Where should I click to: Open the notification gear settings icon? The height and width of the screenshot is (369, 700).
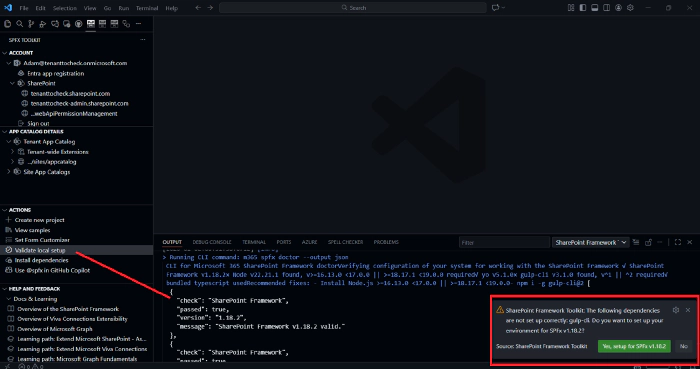pyautogui.click(x=676, y=310)
